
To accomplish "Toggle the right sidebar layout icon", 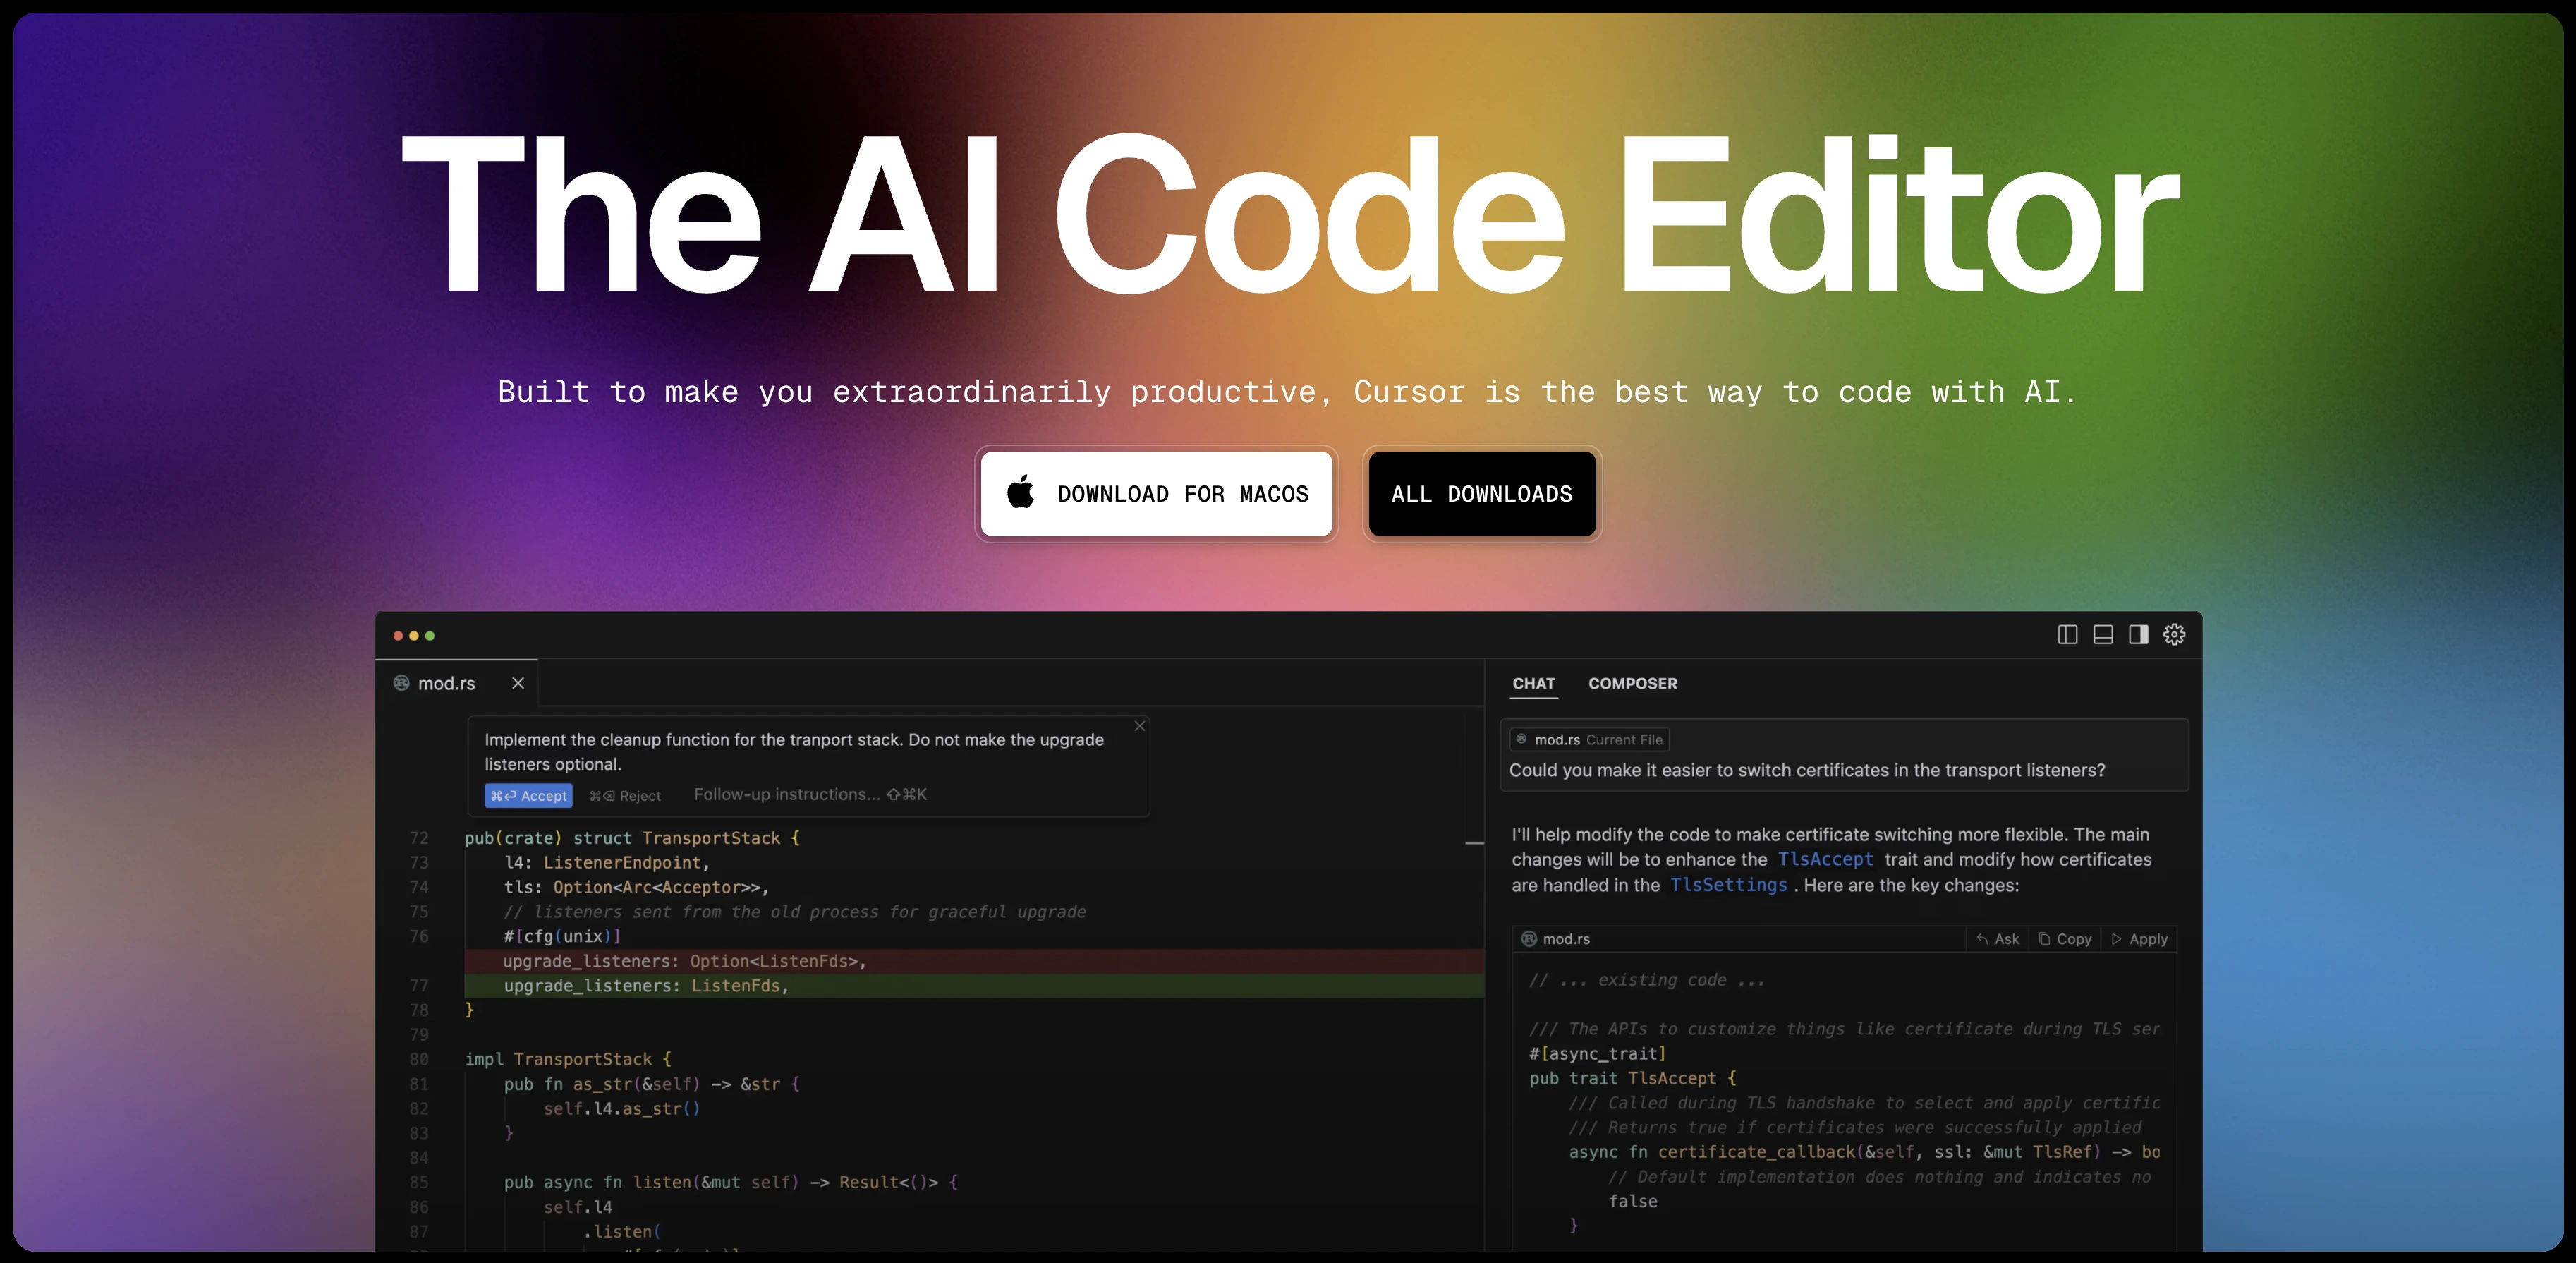I will pyautogui.click(x=2138, y=635).
